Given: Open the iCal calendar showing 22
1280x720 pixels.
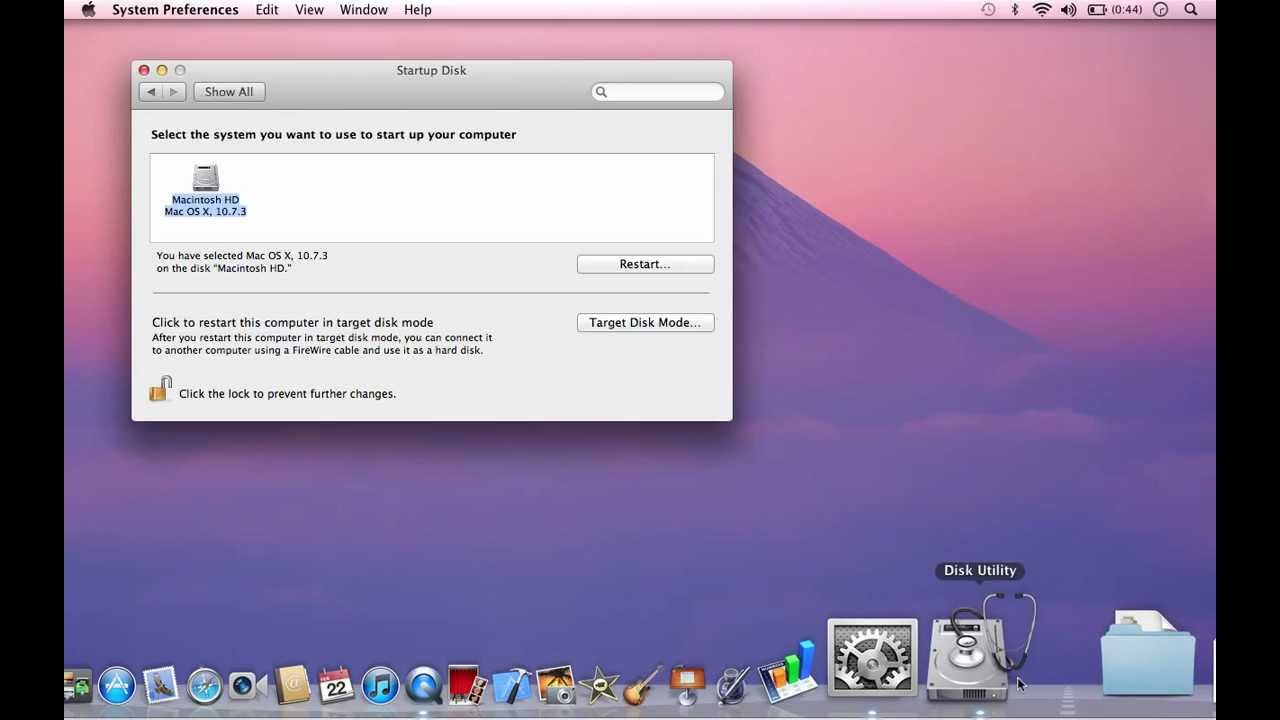Looking at the screenshot, I should 336,685.
